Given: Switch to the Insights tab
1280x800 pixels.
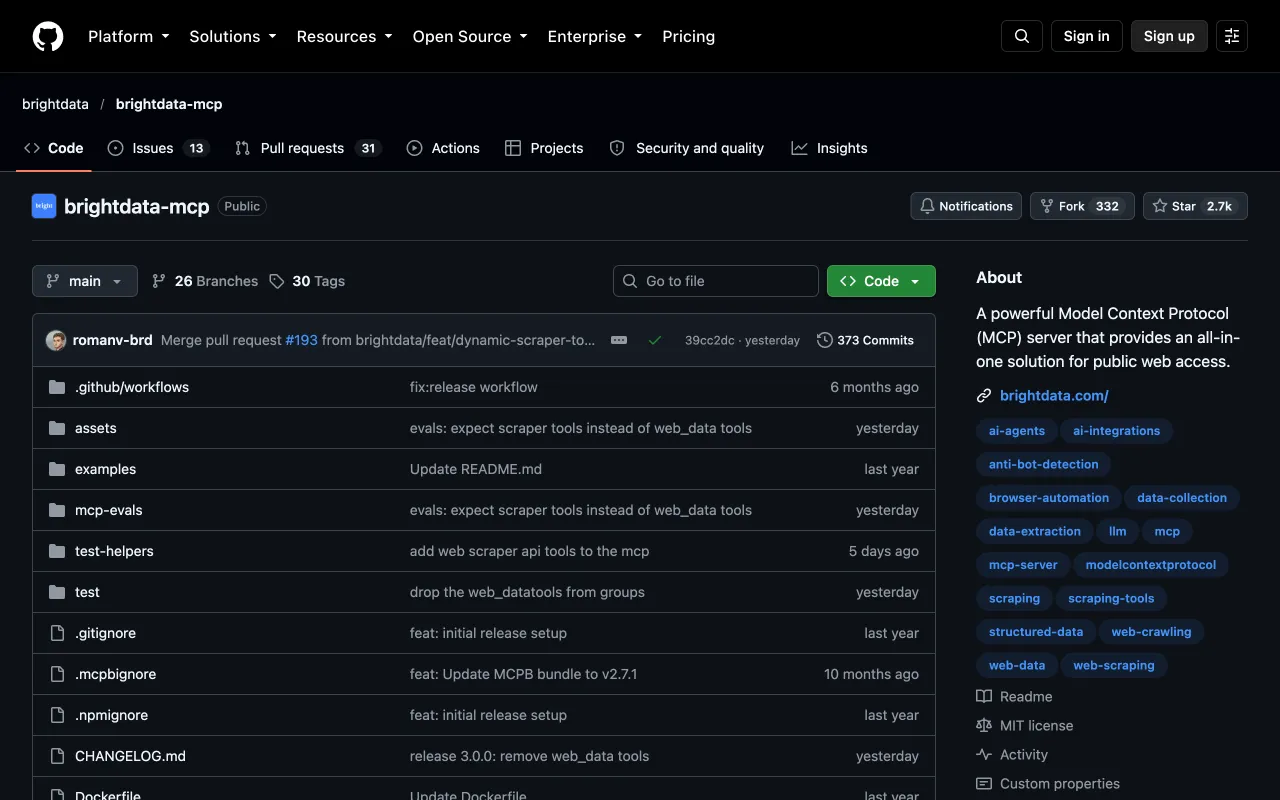Looking at the screenshot, I should coord(829,148).
